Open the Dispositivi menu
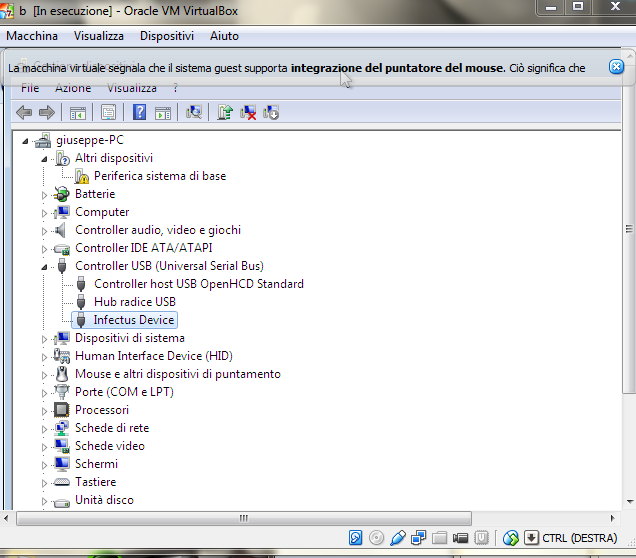 coord(167,36)
